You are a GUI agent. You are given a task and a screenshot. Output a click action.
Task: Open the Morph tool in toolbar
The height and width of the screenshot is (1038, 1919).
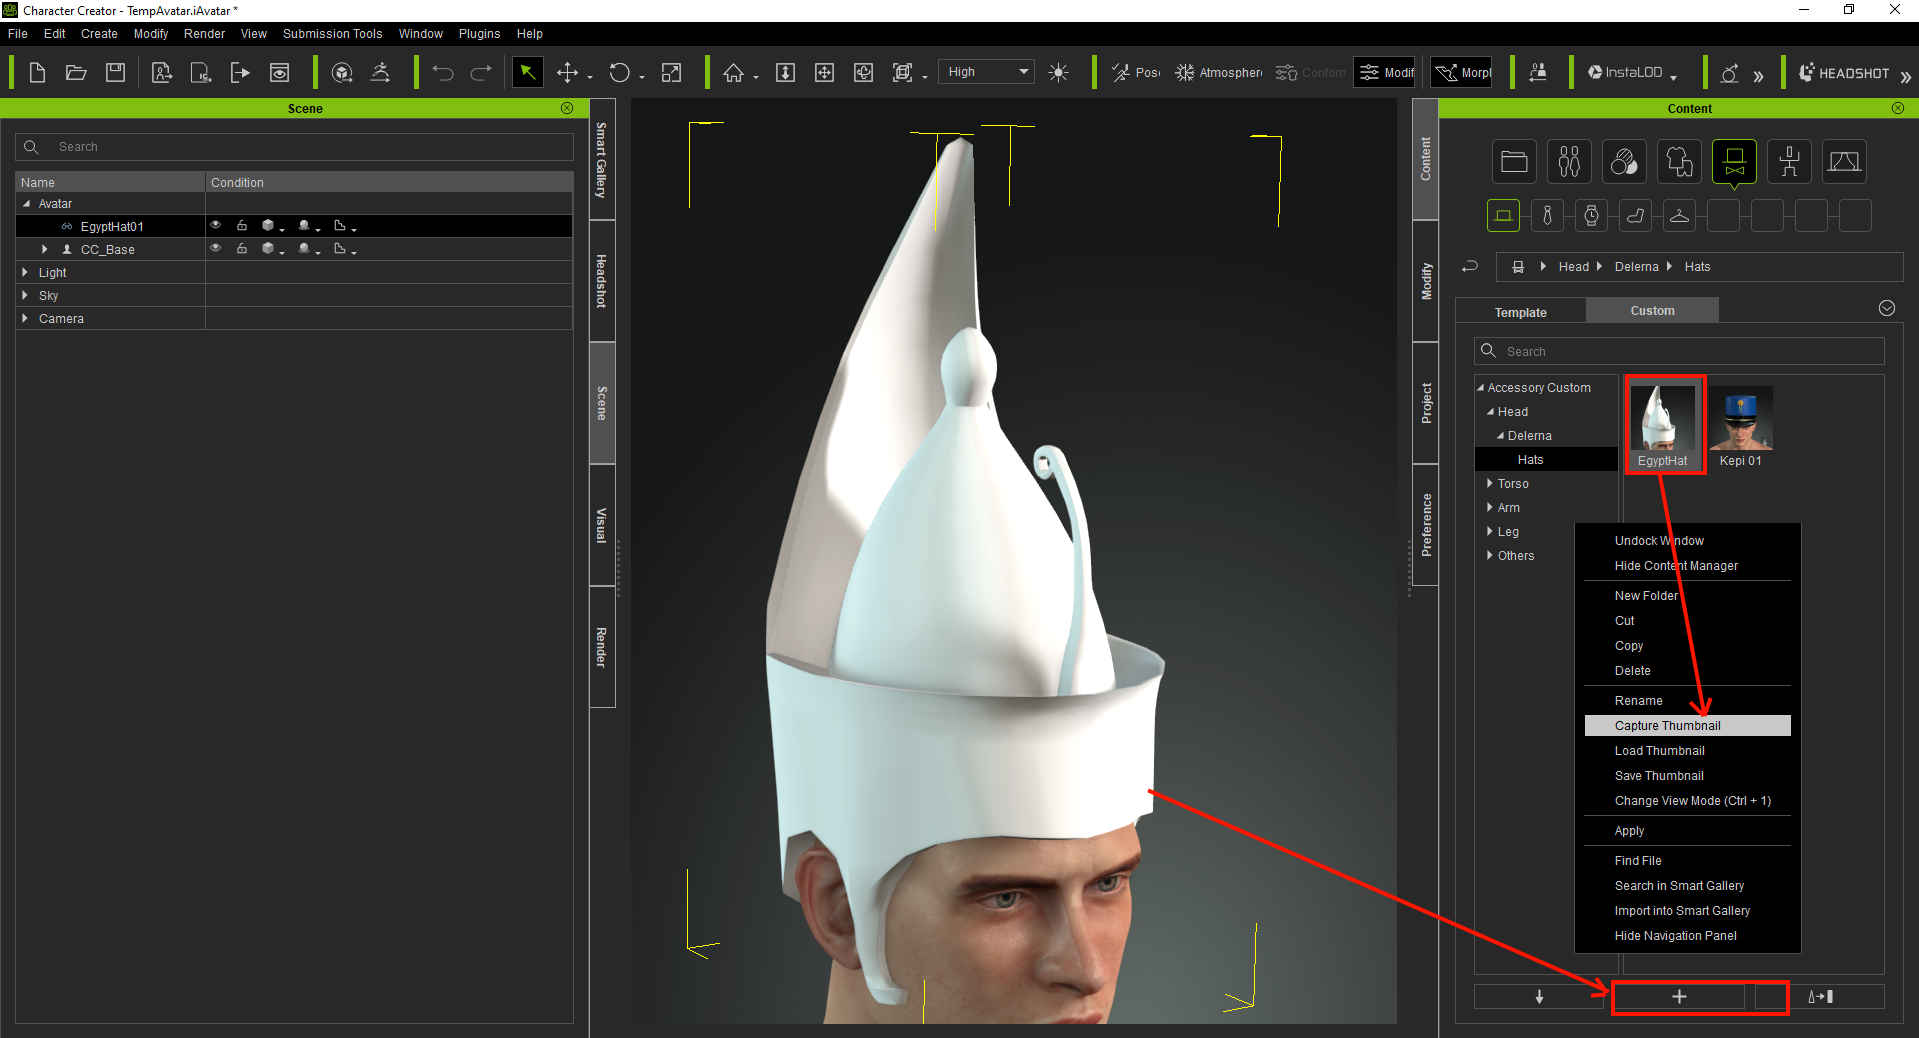coord(1462,72)
